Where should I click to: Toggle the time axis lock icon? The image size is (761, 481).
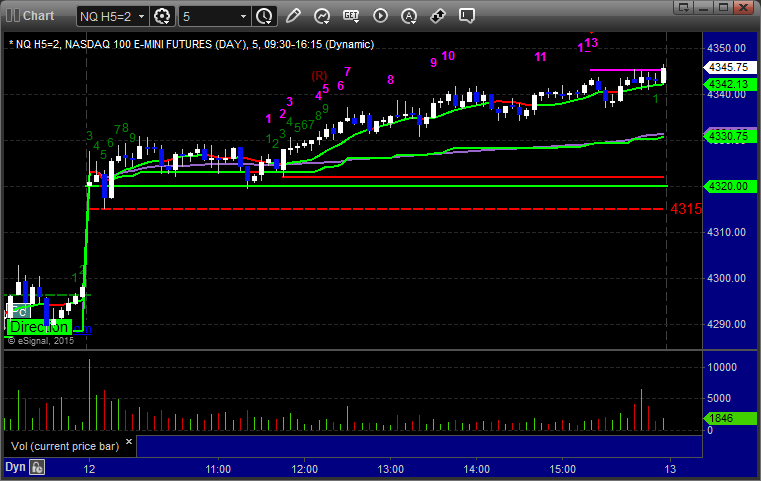pyautogui.click(x=37, y=467)
